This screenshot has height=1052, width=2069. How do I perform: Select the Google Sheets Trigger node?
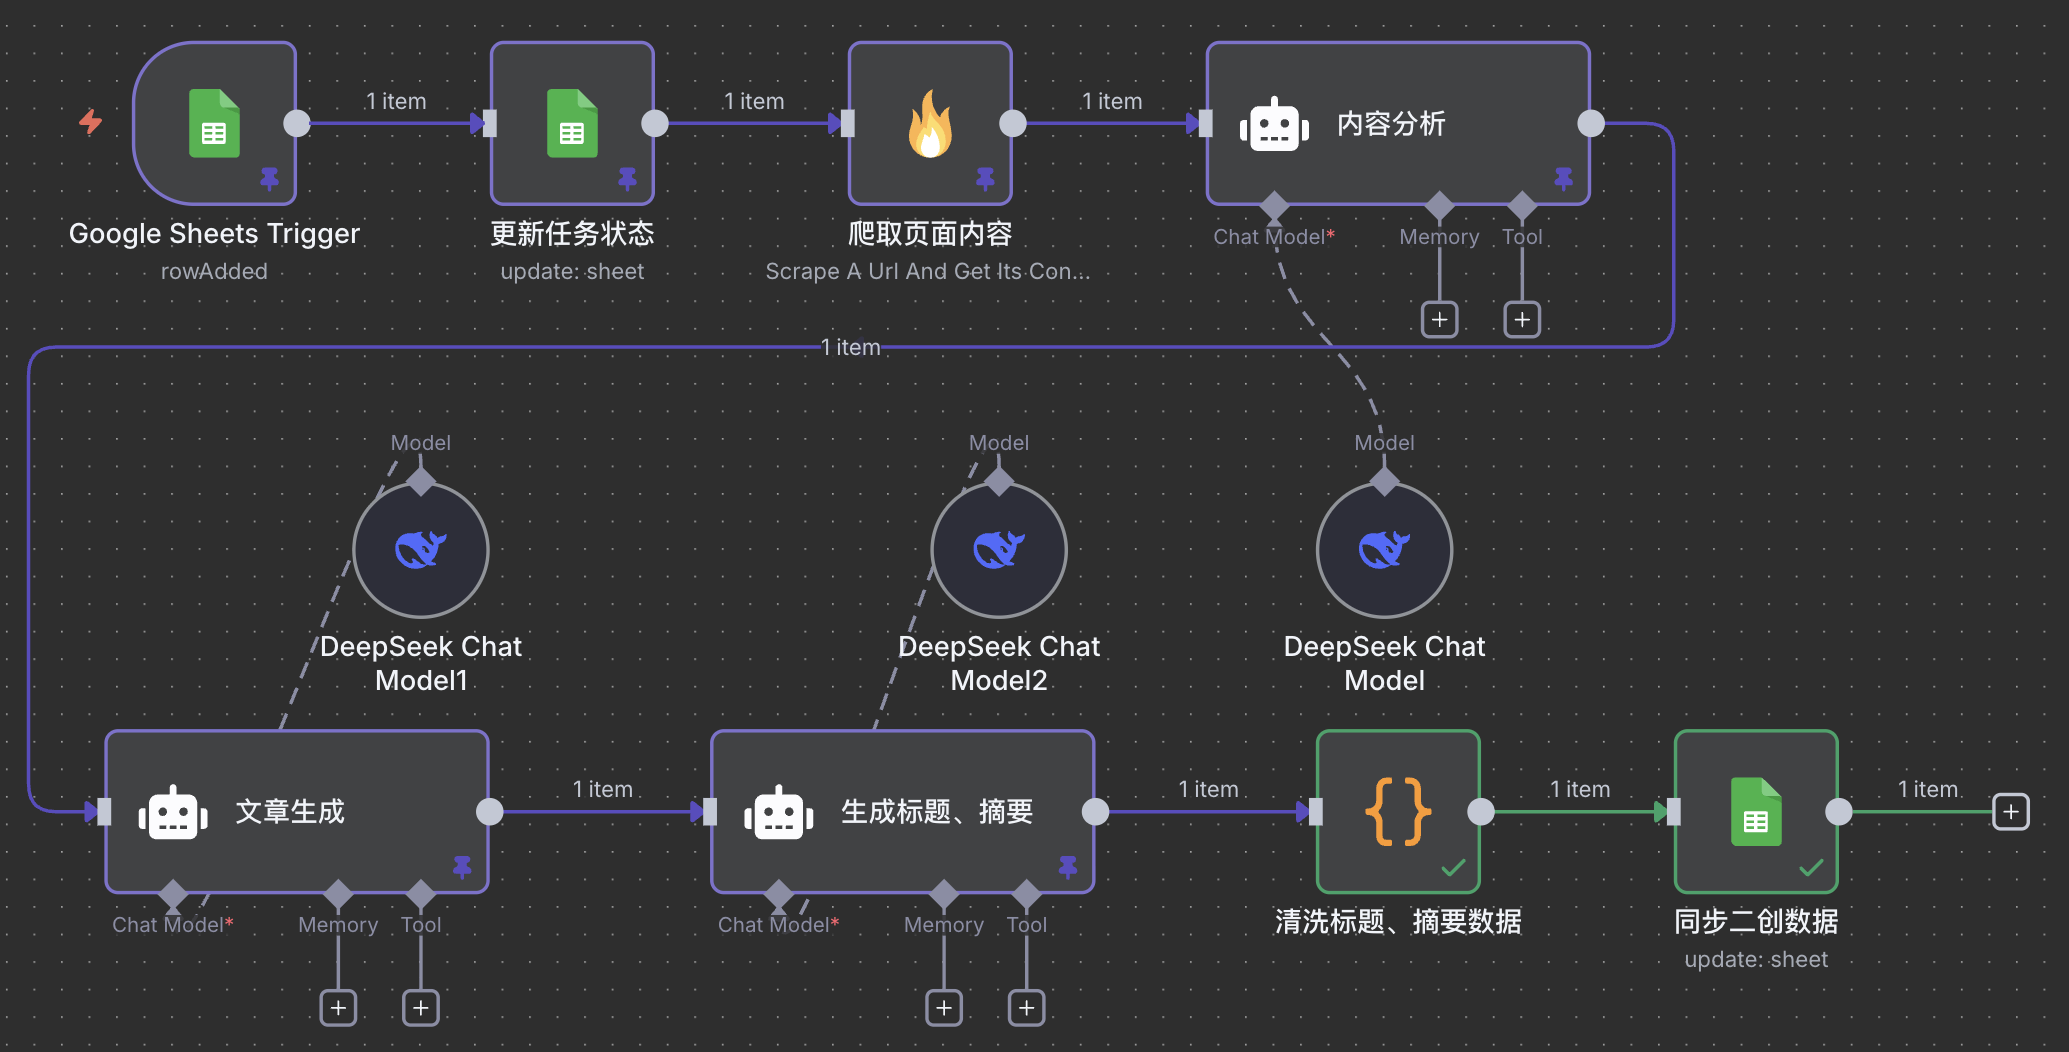point(214,124)
